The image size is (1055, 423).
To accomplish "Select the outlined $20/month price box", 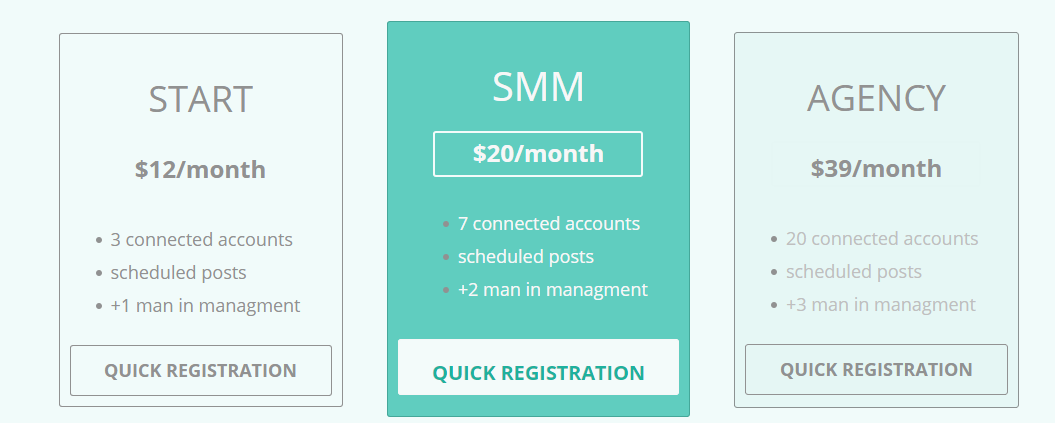I will point(538,154).
